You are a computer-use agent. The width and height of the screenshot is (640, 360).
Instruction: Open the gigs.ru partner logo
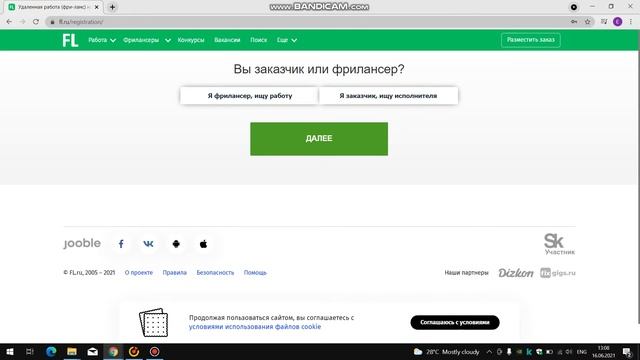558,273
